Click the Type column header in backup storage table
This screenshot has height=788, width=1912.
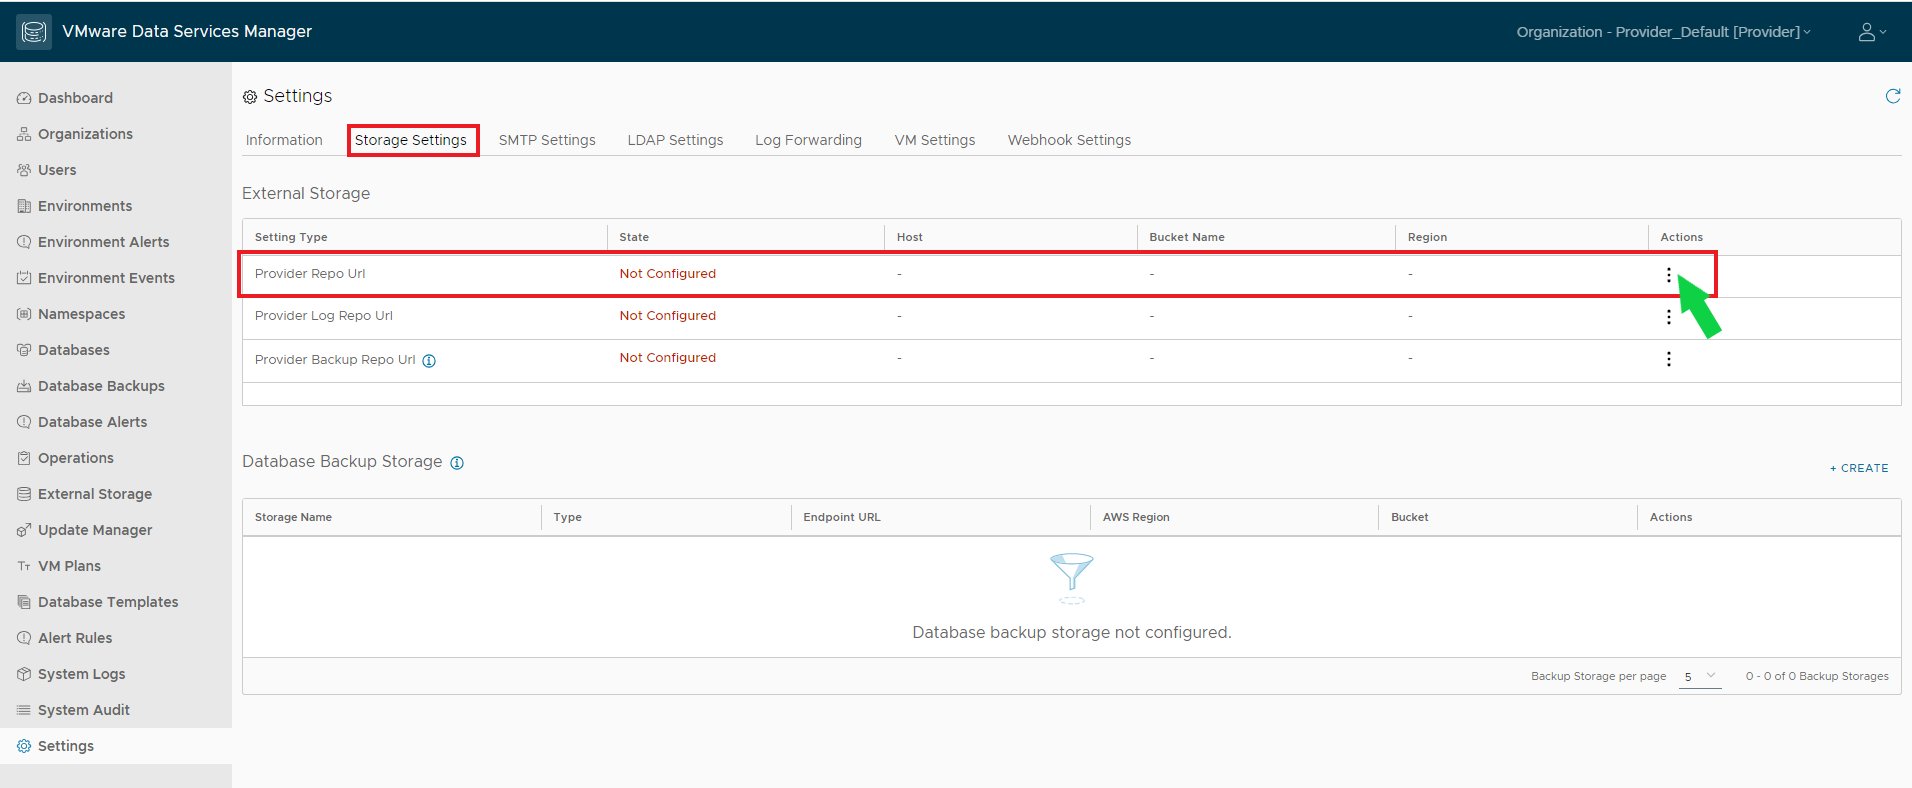568,517
